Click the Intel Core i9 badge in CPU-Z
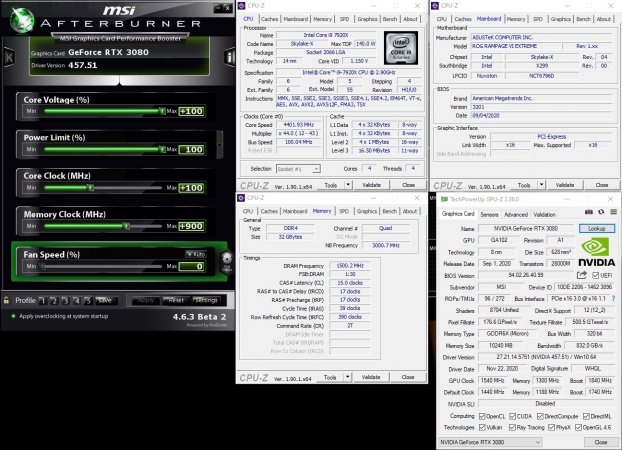 pyautogui.click(x=401, y=48)
